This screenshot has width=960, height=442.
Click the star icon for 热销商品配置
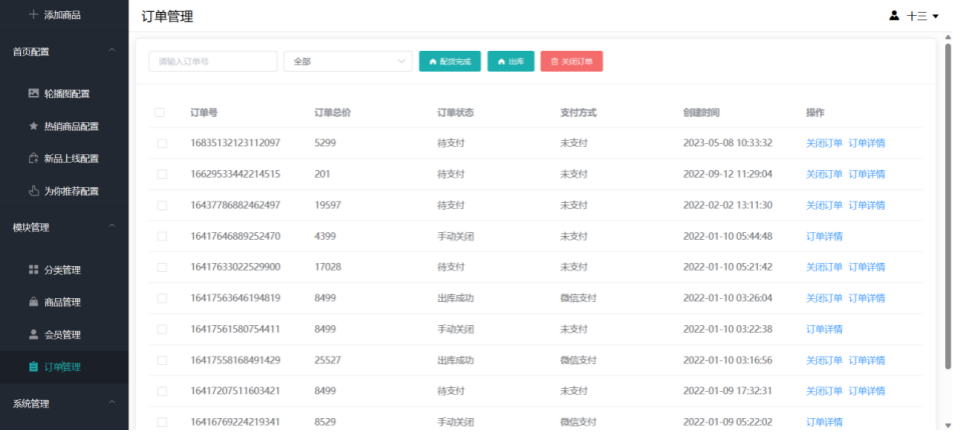click(x=33, y=127)
